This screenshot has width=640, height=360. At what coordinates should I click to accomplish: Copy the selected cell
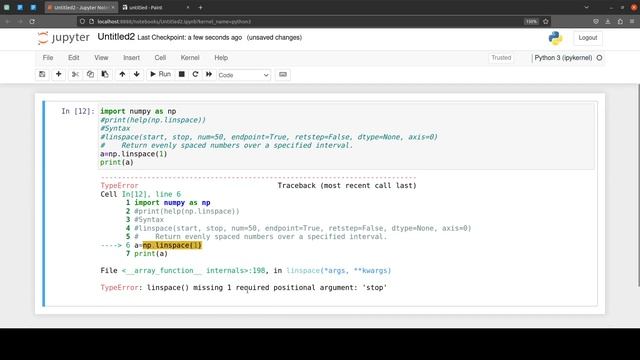tap(90, 74)
